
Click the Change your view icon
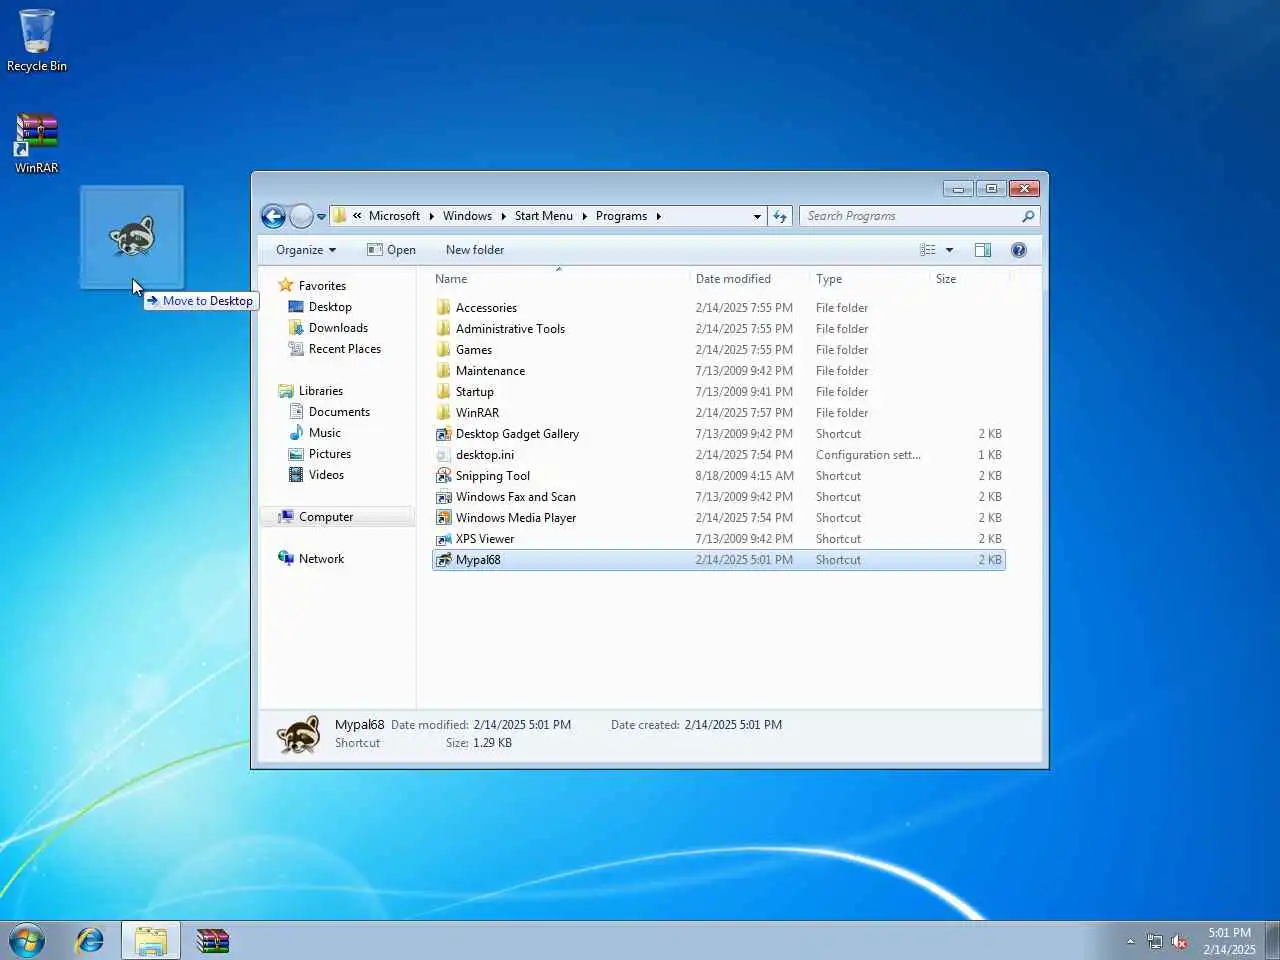pos(928,250)
